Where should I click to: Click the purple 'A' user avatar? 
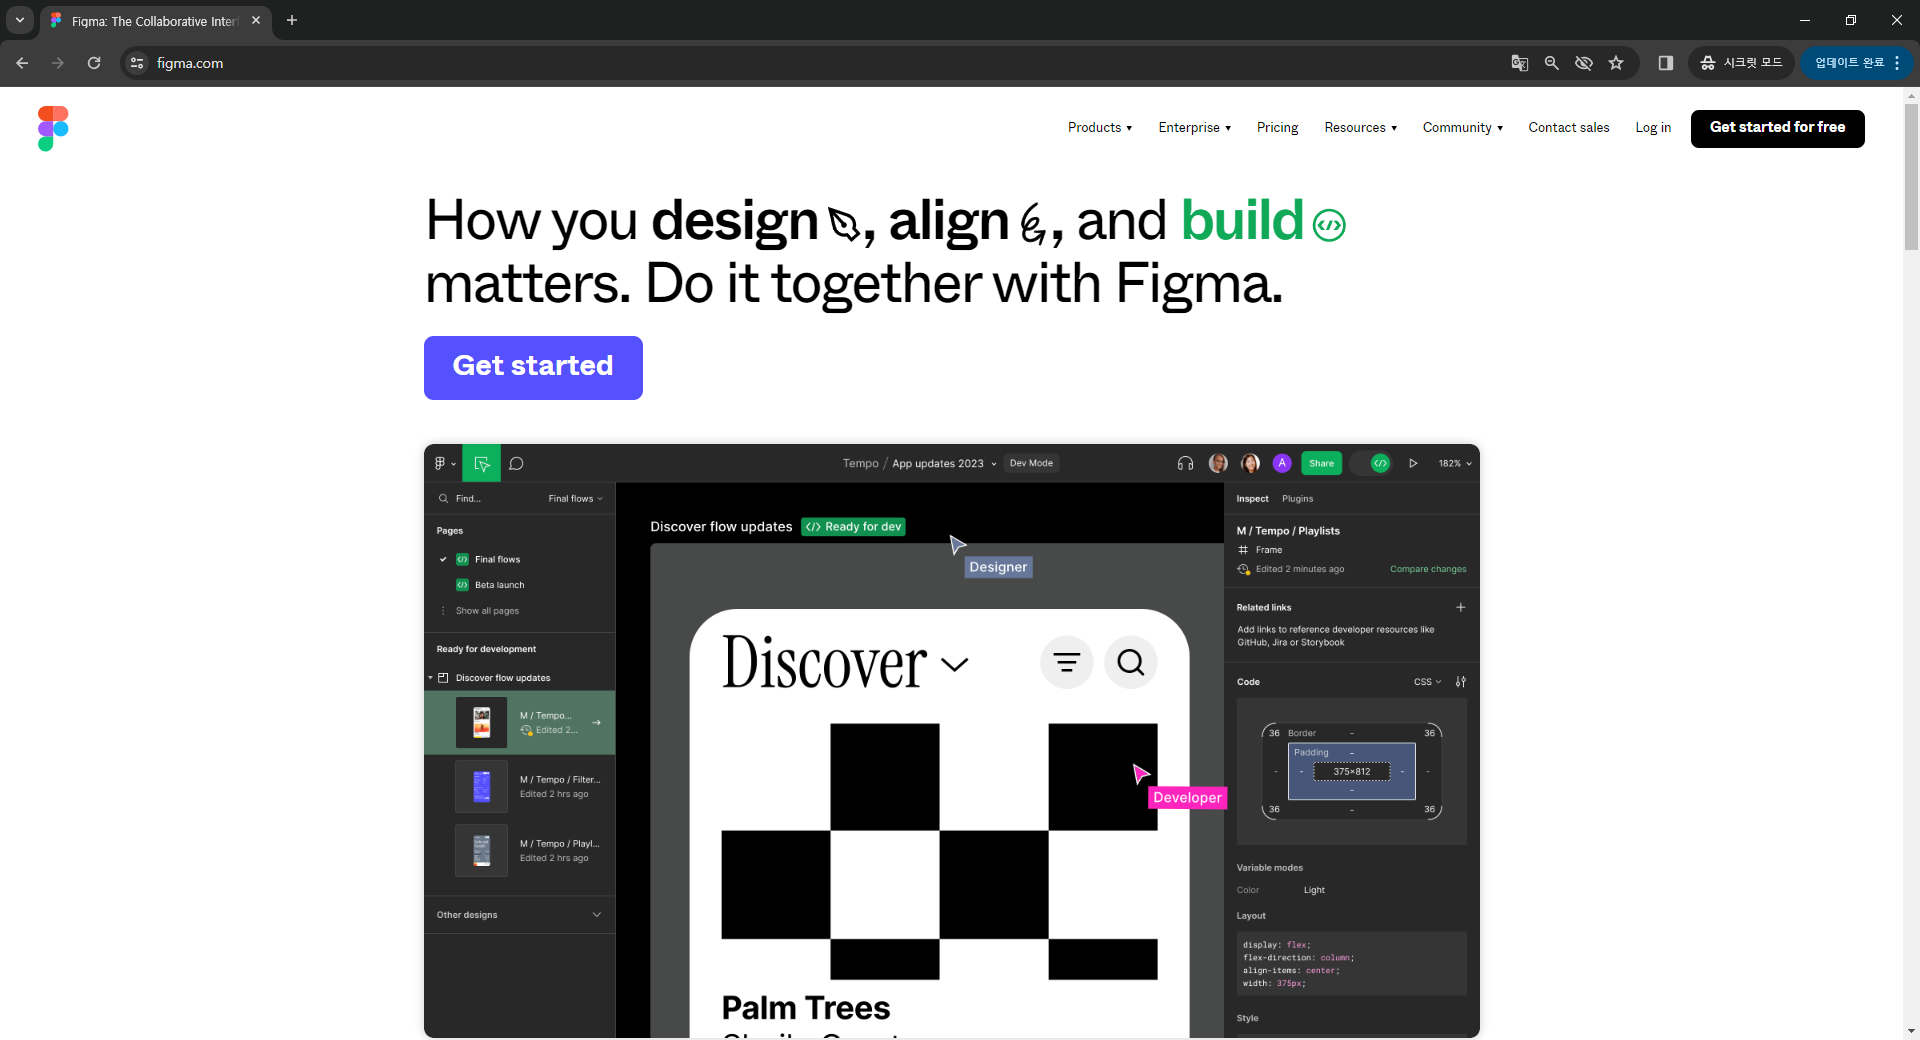1282,463
